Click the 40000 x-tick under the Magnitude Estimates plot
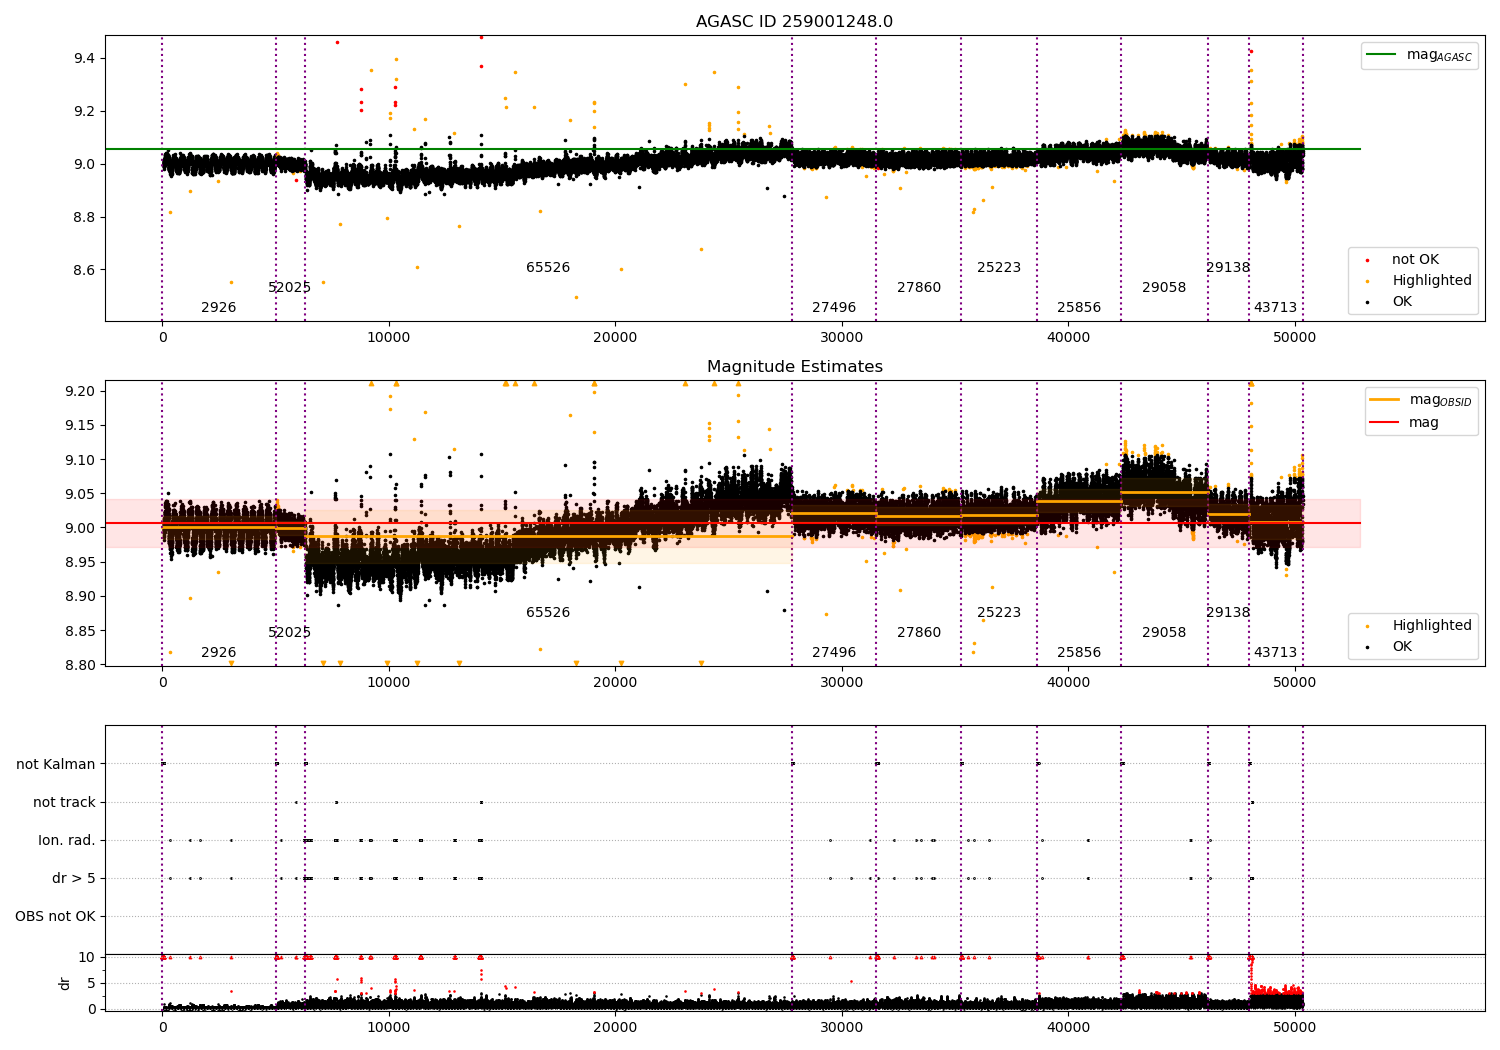The height and width of the screenshot is (1050, 1500). click(x=1068, y=683)
